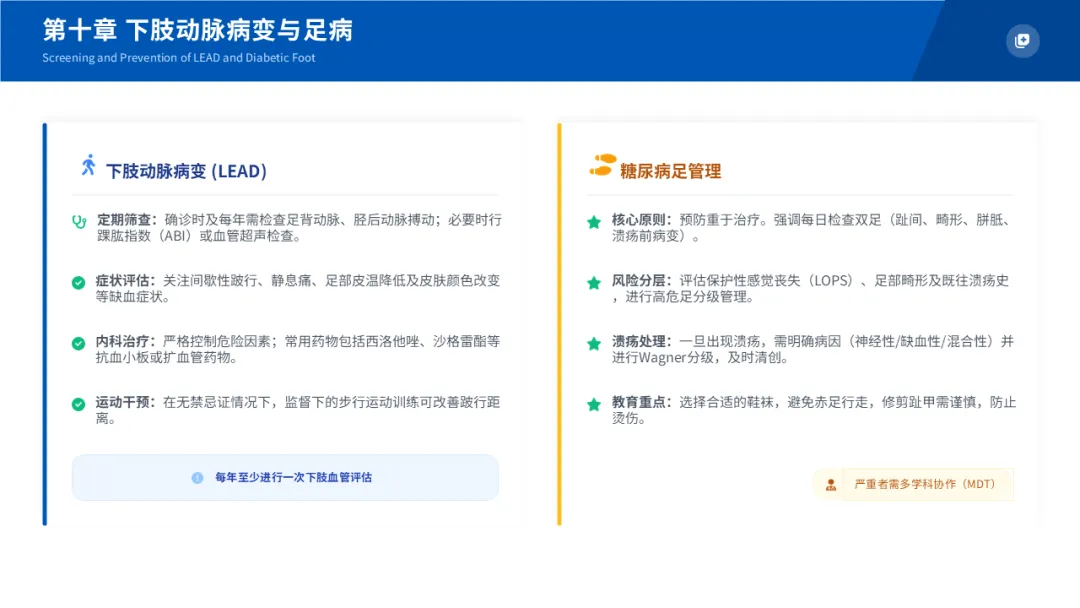Click the walking person icon beside LEAD
Screen dimensions: 1080x608
pyautogui.click(x=88, y=165)
